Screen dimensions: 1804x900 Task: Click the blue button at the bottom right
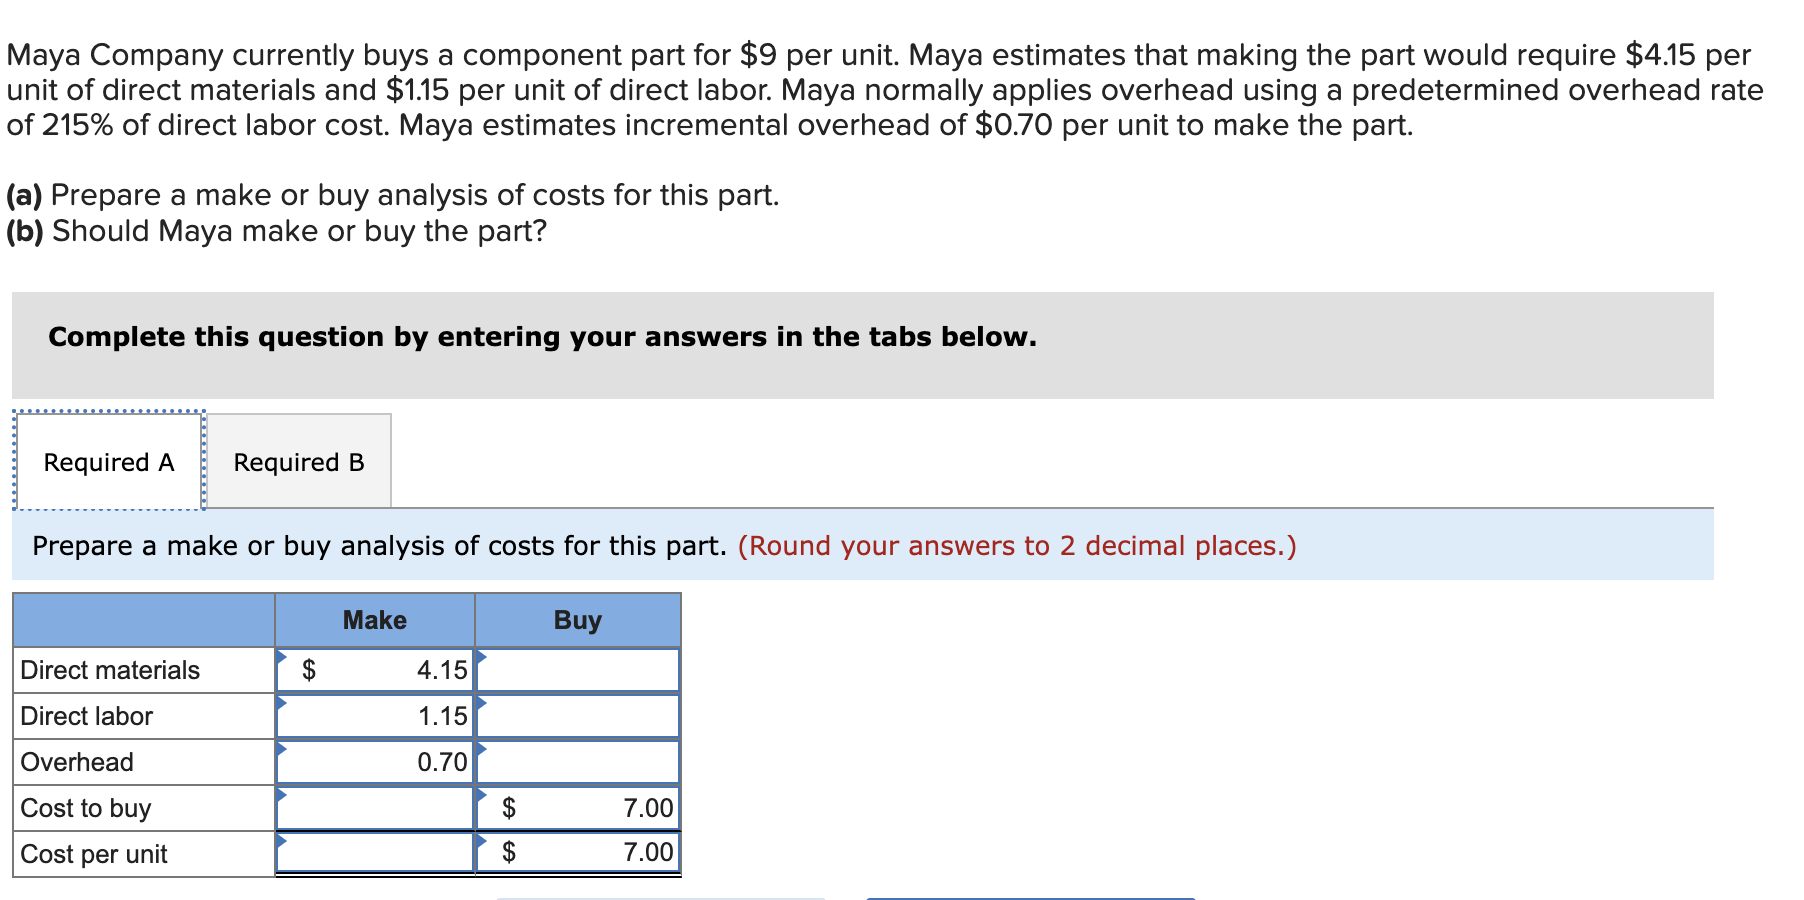click(x=1030, y=897)
